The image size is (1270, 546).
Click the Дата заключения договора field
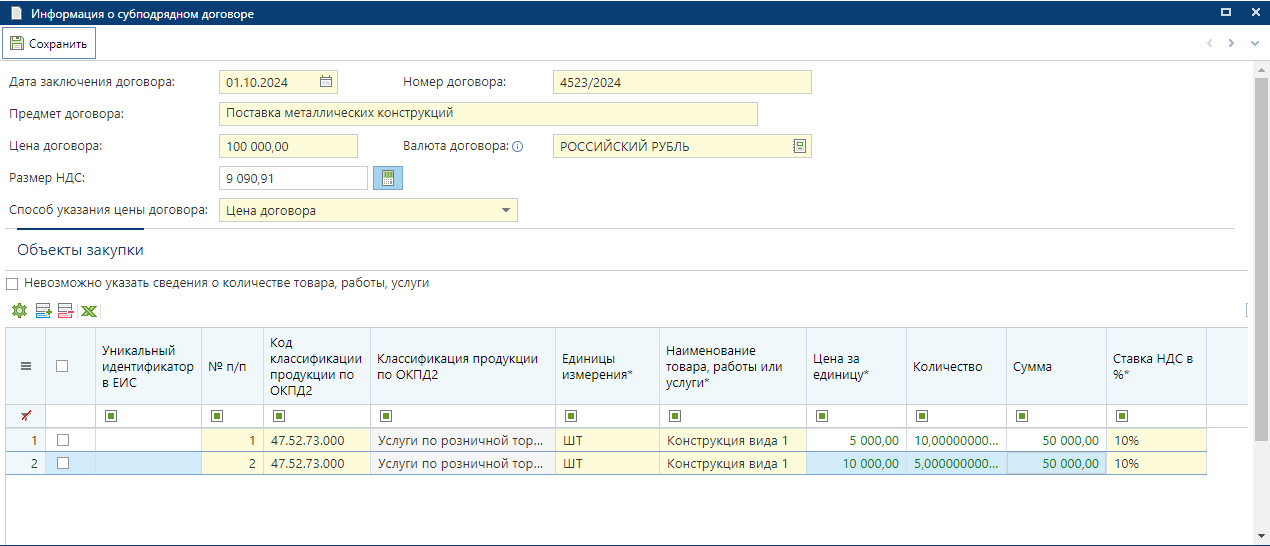[278, 82]
